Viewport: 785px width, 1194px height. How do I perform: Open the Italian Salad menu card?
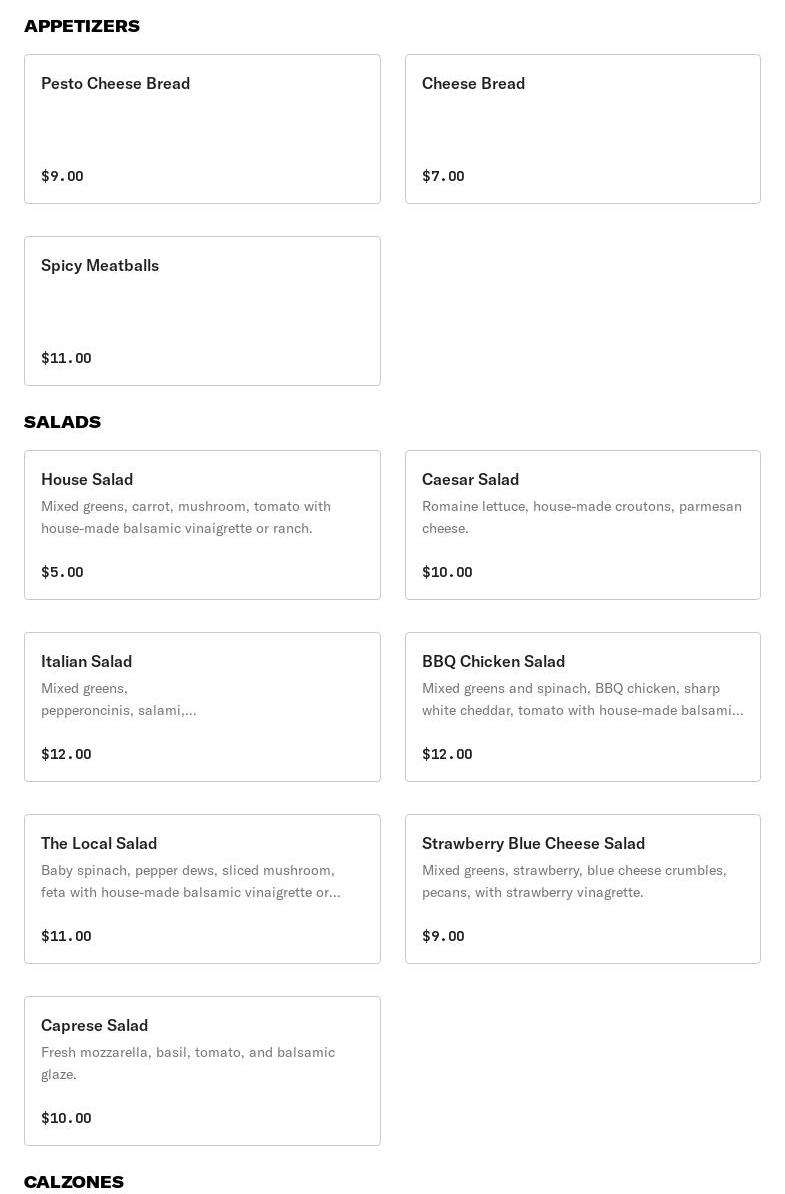[x=202, y=707]
